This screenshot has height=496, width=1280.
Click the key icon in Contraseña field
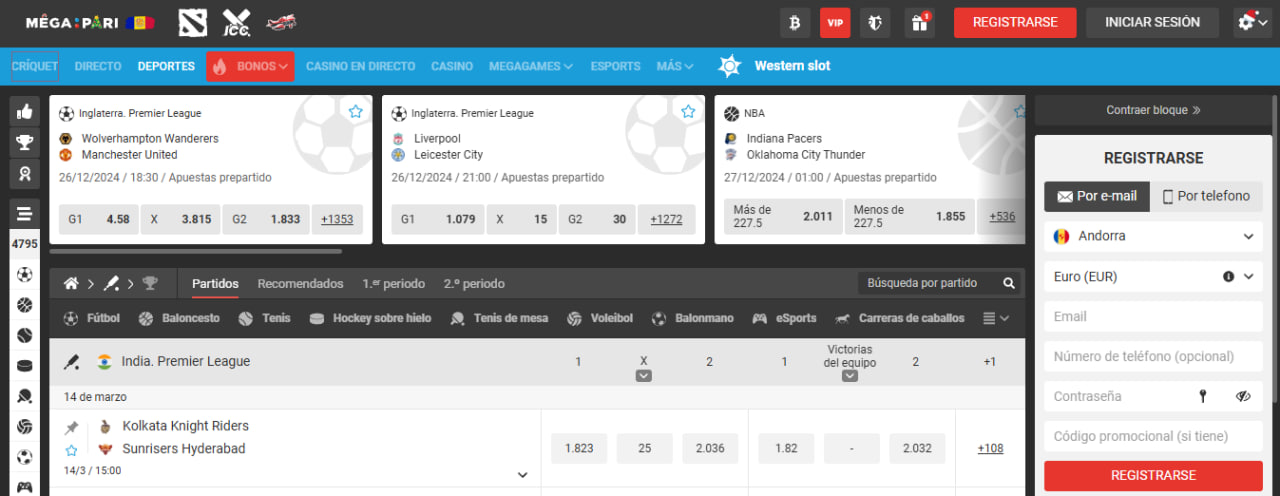pos(1203,396)
